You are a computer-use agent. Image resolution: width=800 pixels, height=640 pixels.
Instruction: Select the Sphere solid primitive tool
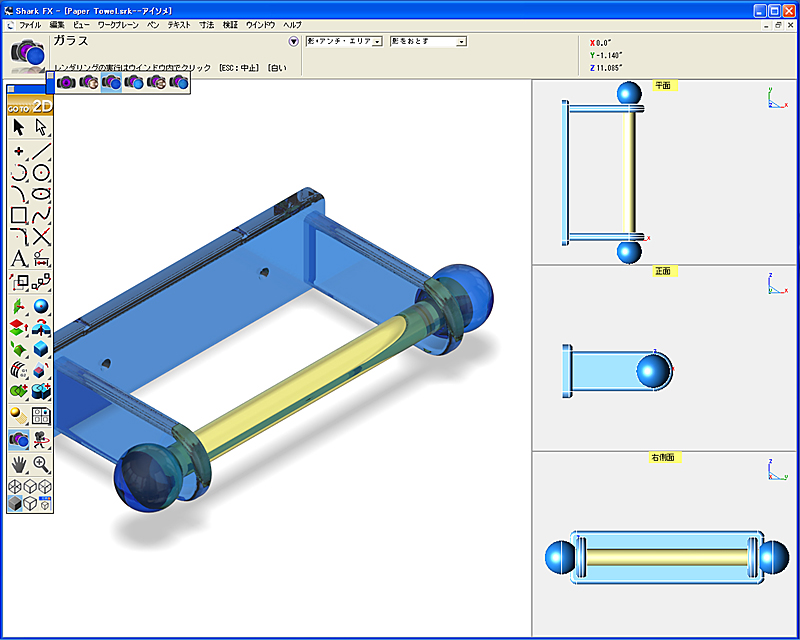click(41, 306)
